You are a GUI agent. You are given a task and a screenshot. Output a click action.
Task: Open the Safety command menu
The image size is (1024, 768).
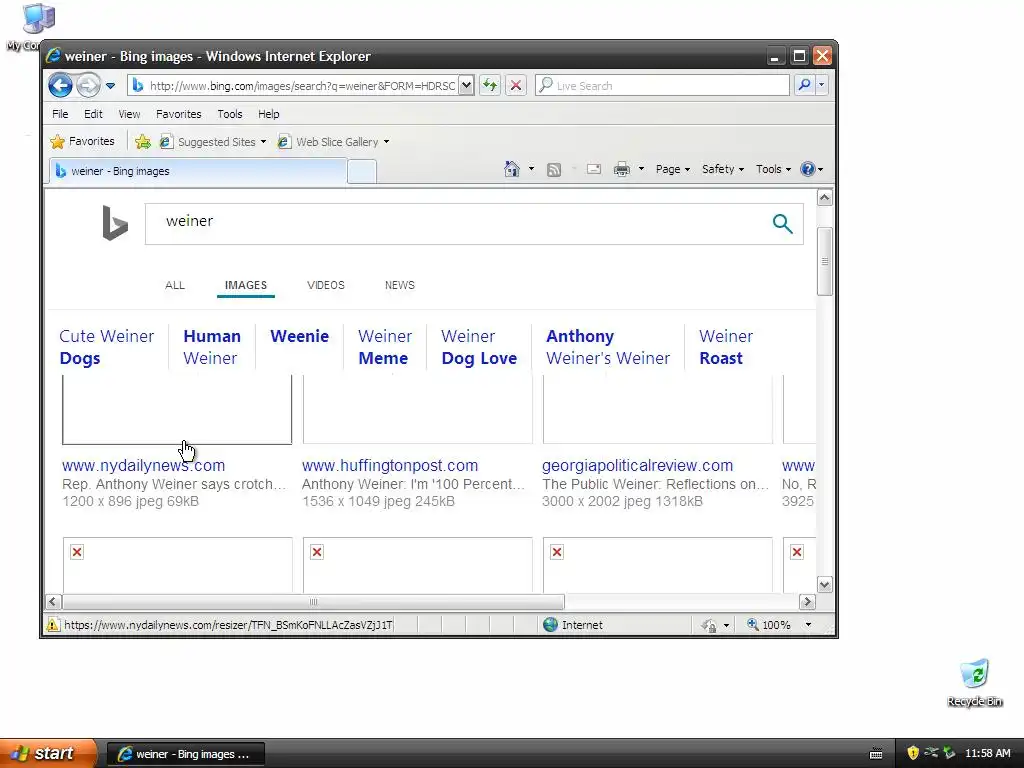(x=722, y=169)
